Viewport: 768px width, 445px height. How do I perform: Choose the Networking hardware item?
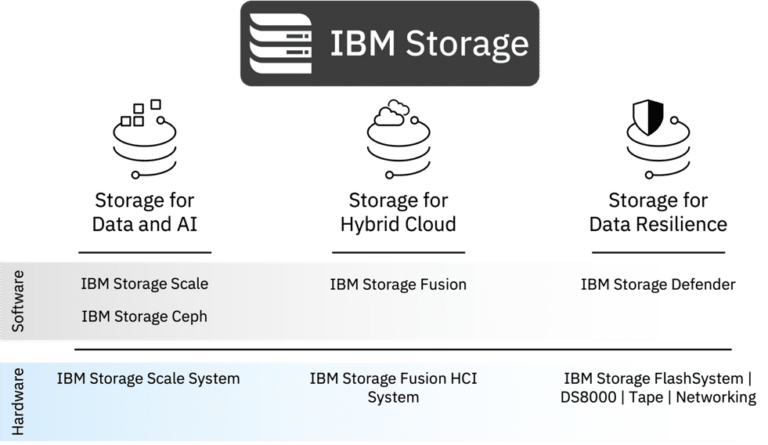point(716,397)
